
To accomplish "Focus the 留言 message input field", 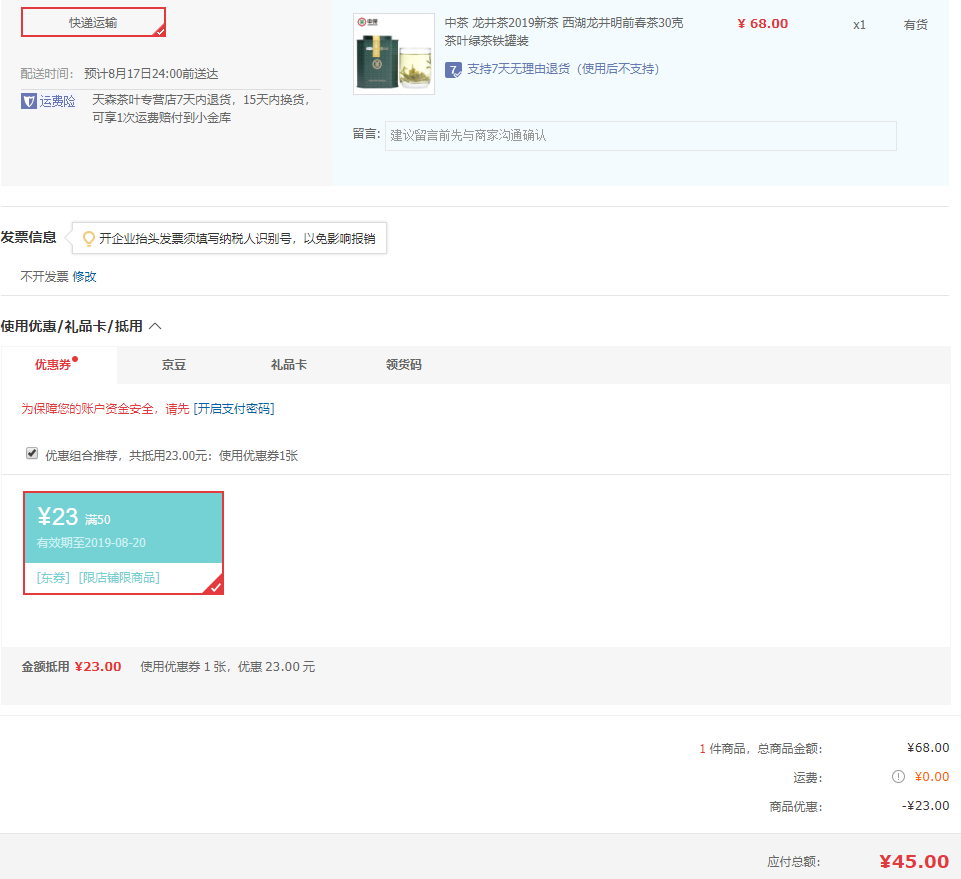I will 640,135.
